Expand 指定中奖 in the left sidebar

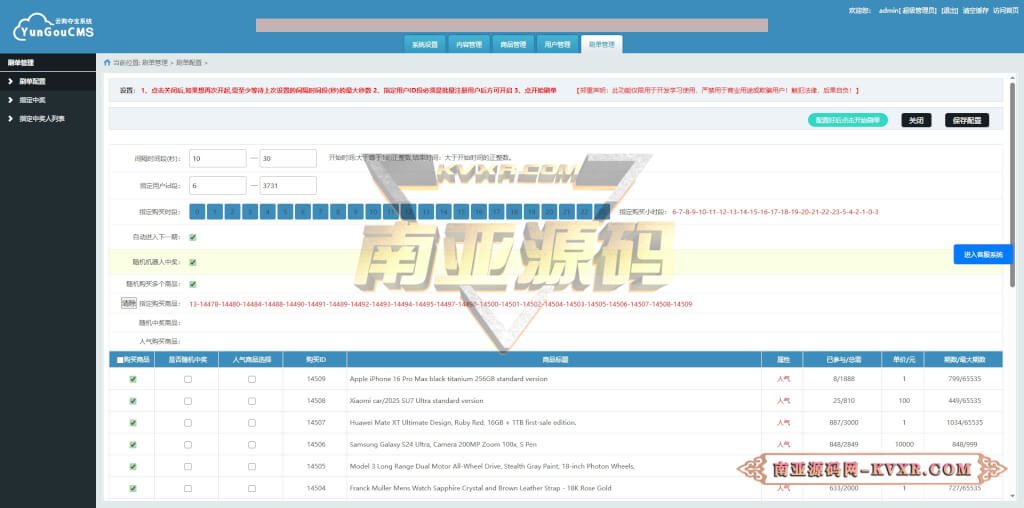point(32,100)
